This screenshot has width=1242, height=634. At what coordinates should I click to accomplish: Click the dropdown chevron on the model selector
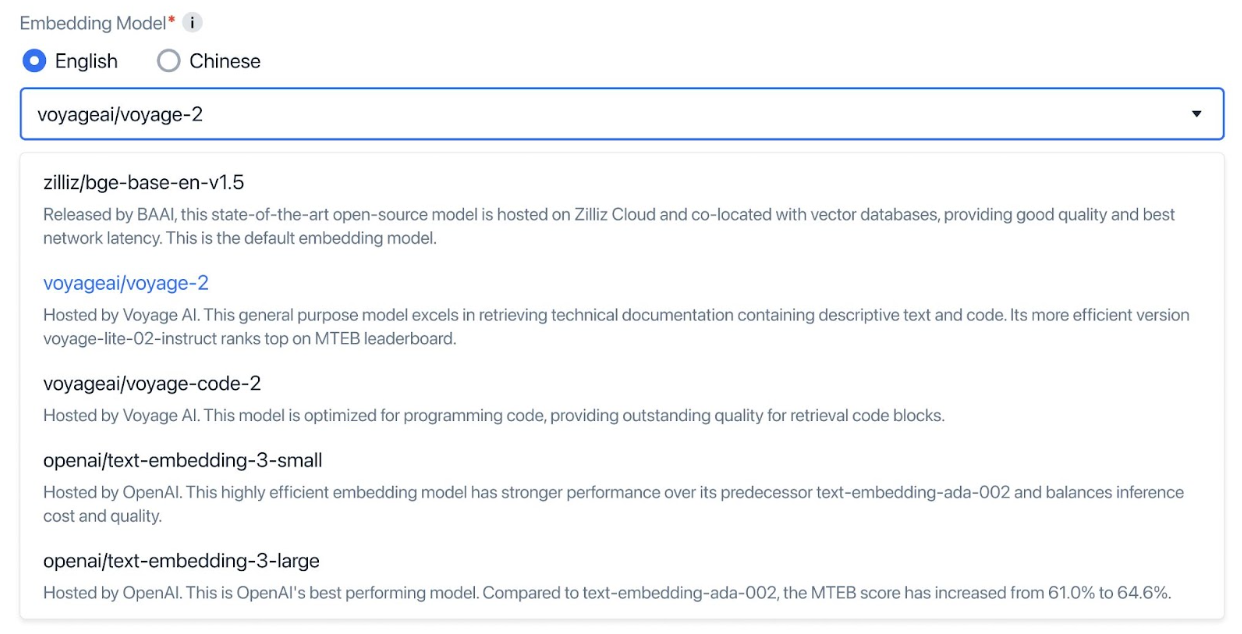(x=1198, y=114)
